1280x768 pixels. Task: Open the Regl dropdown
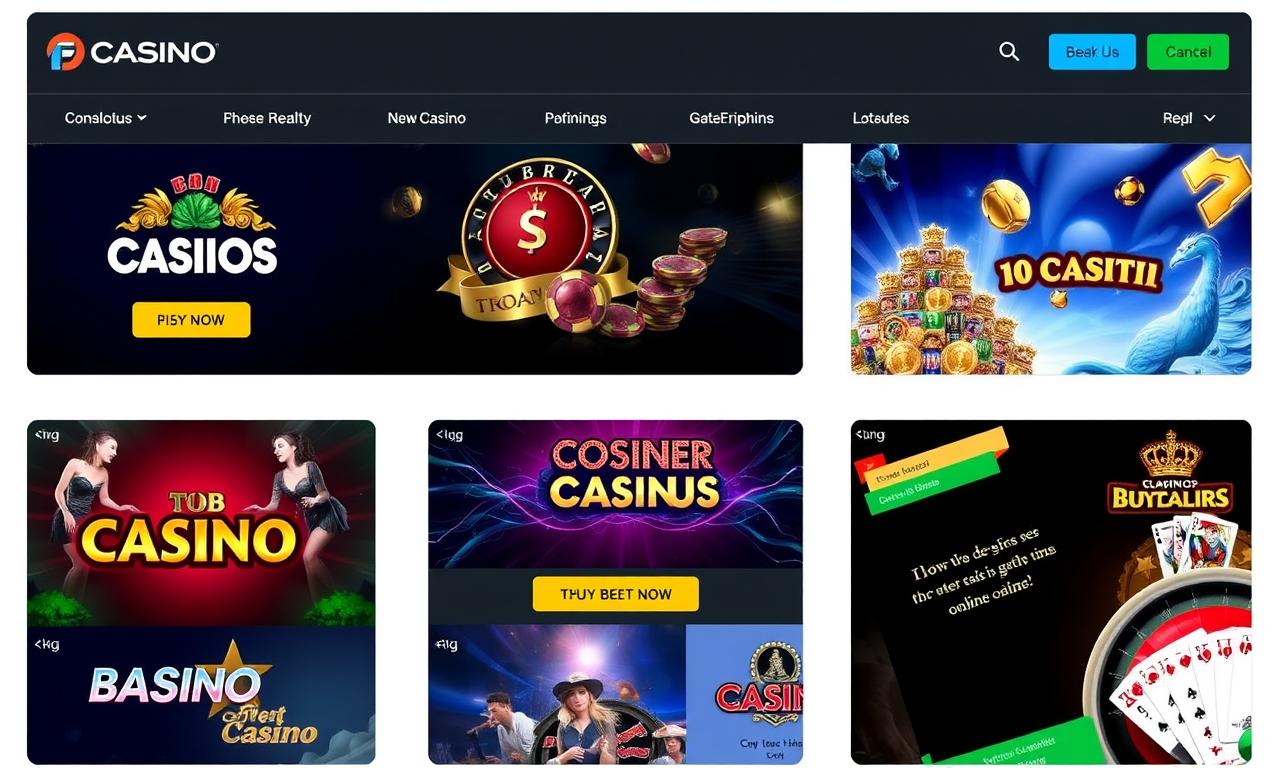1189,118
